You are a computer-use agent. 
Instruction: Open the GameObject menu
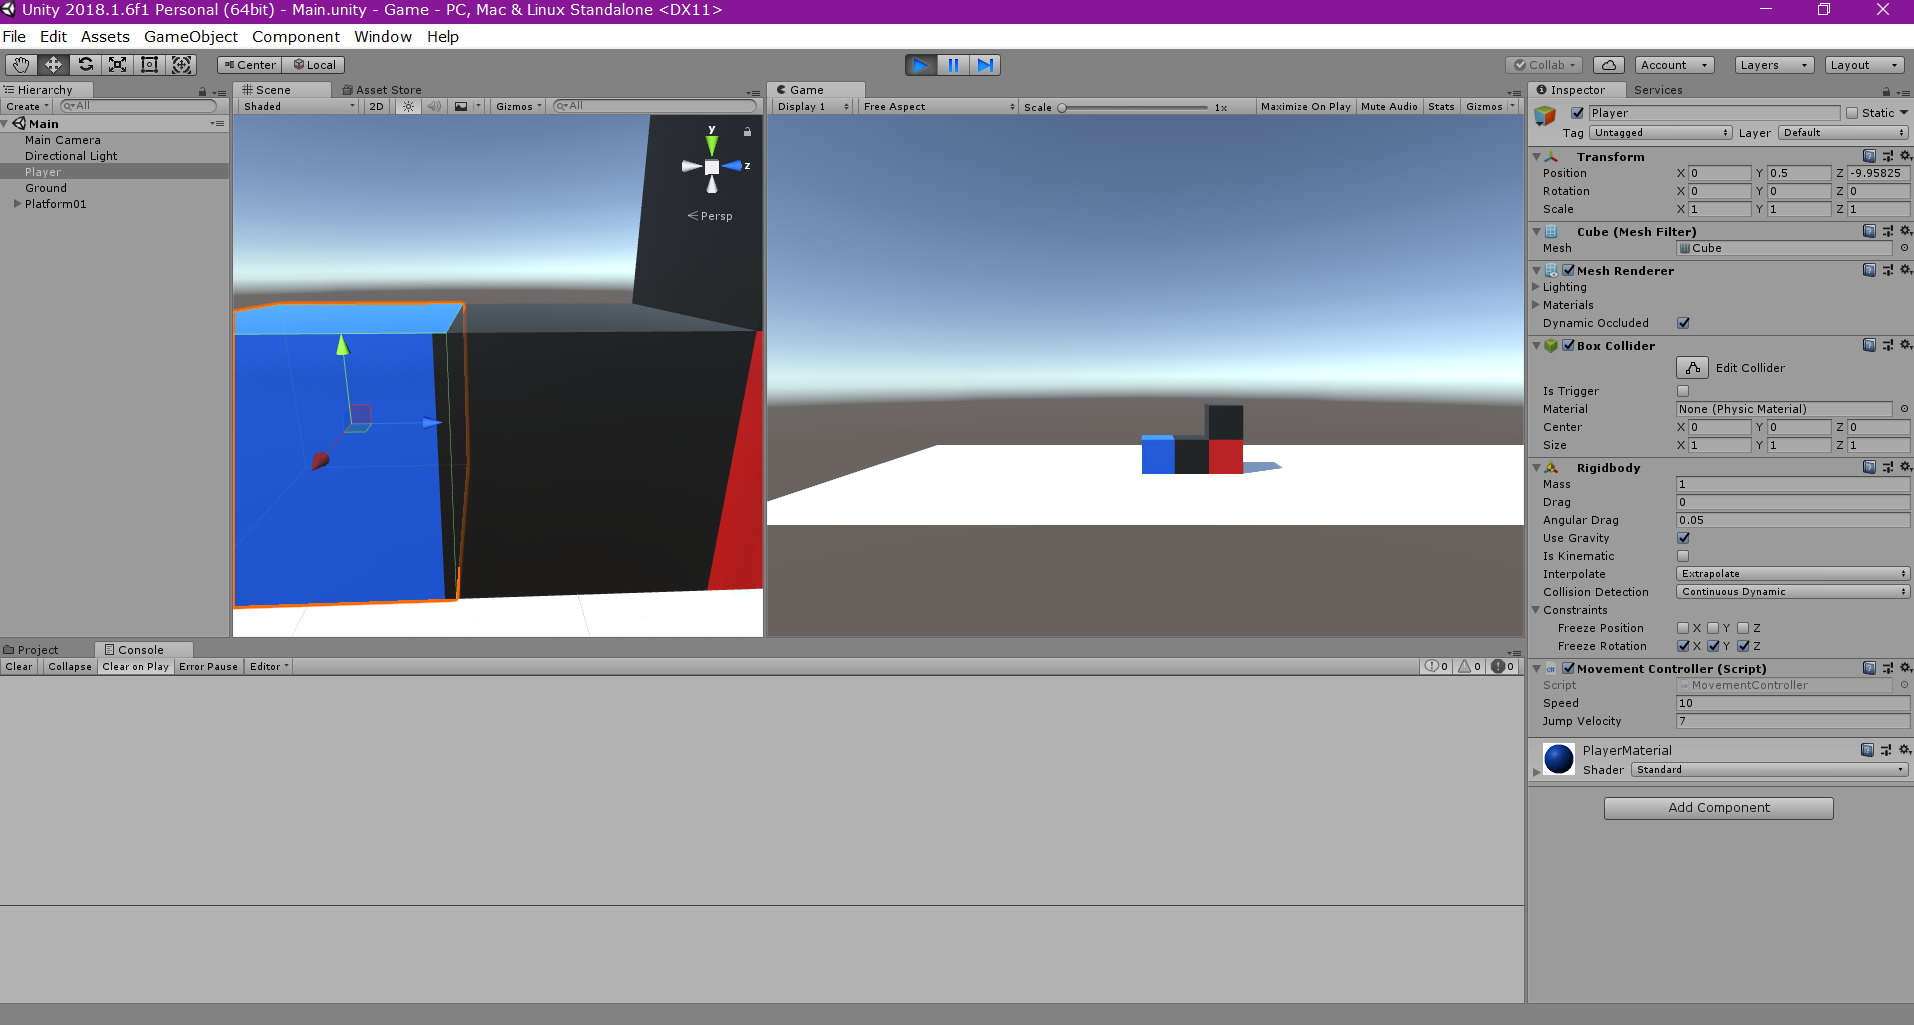coord(191,37)
